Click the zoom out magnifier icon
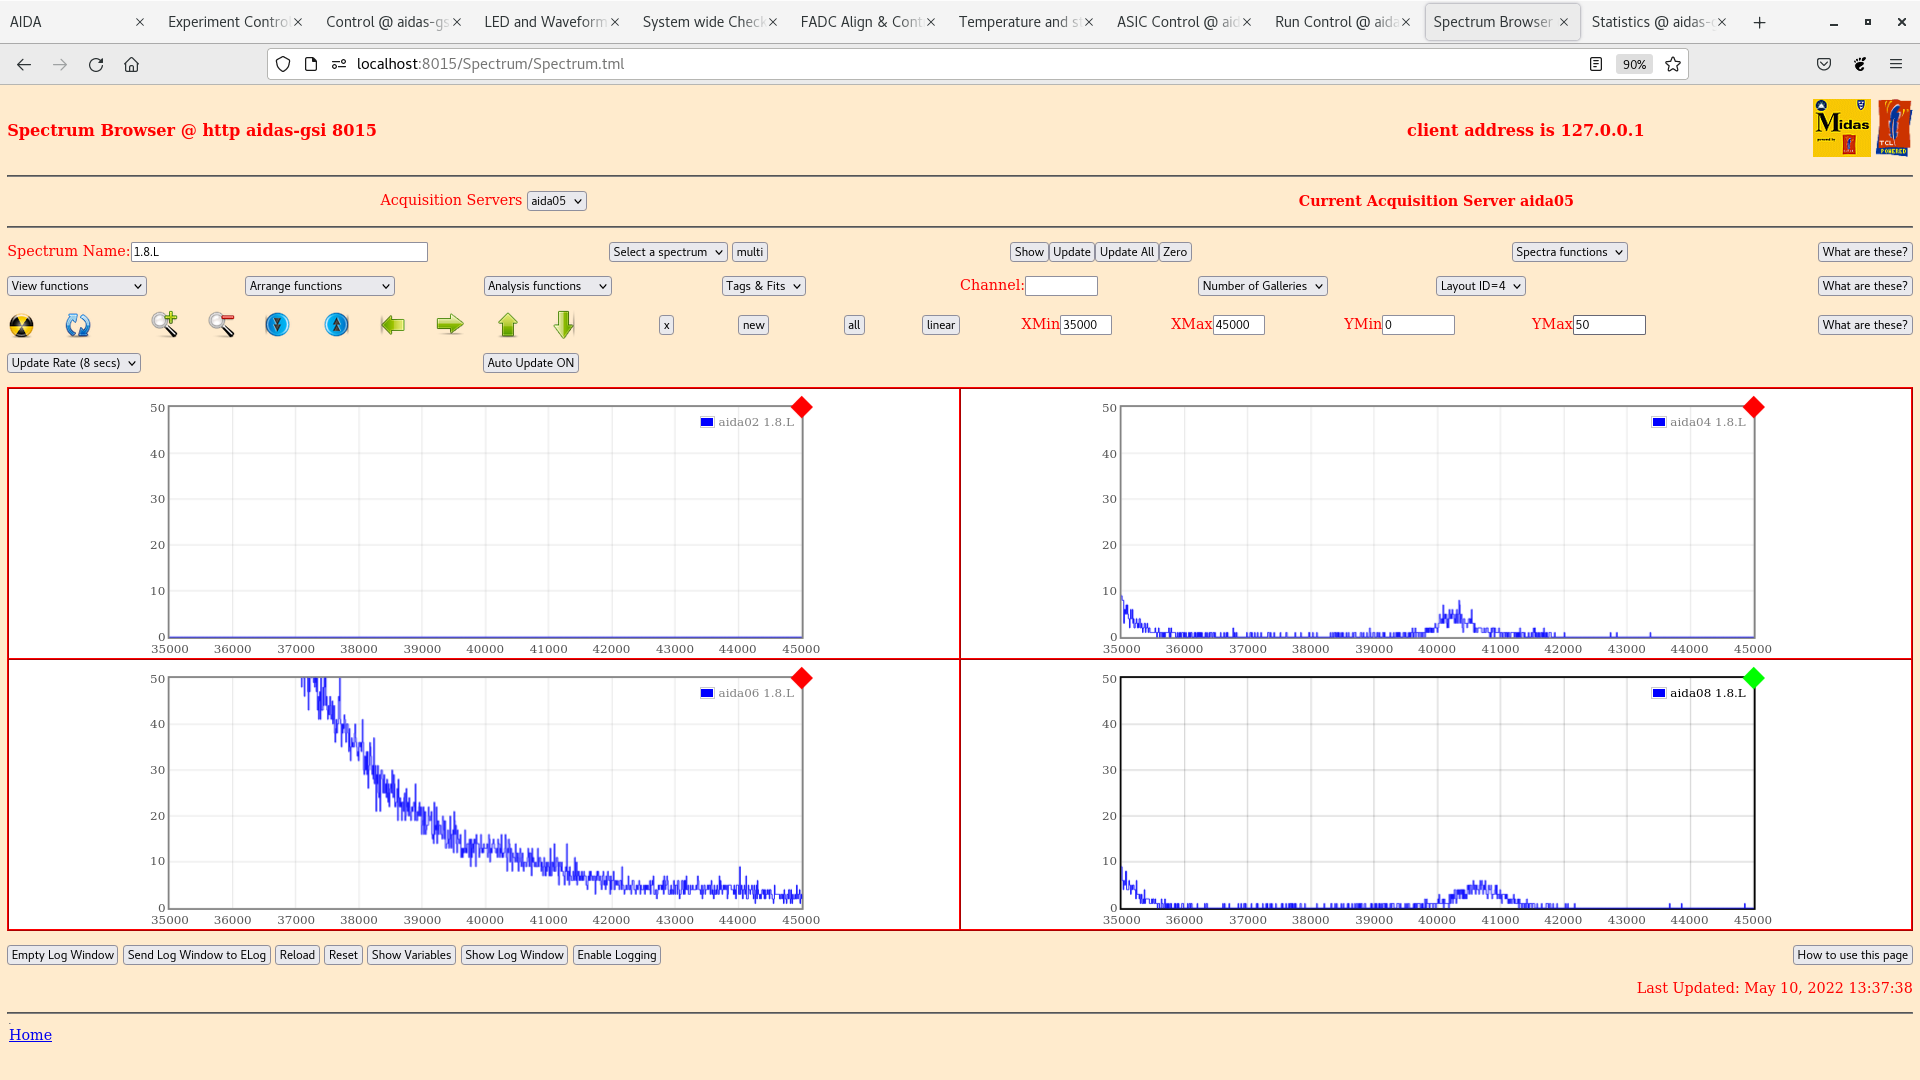Screen dimensions: 1920x1080 coord(221,324)
